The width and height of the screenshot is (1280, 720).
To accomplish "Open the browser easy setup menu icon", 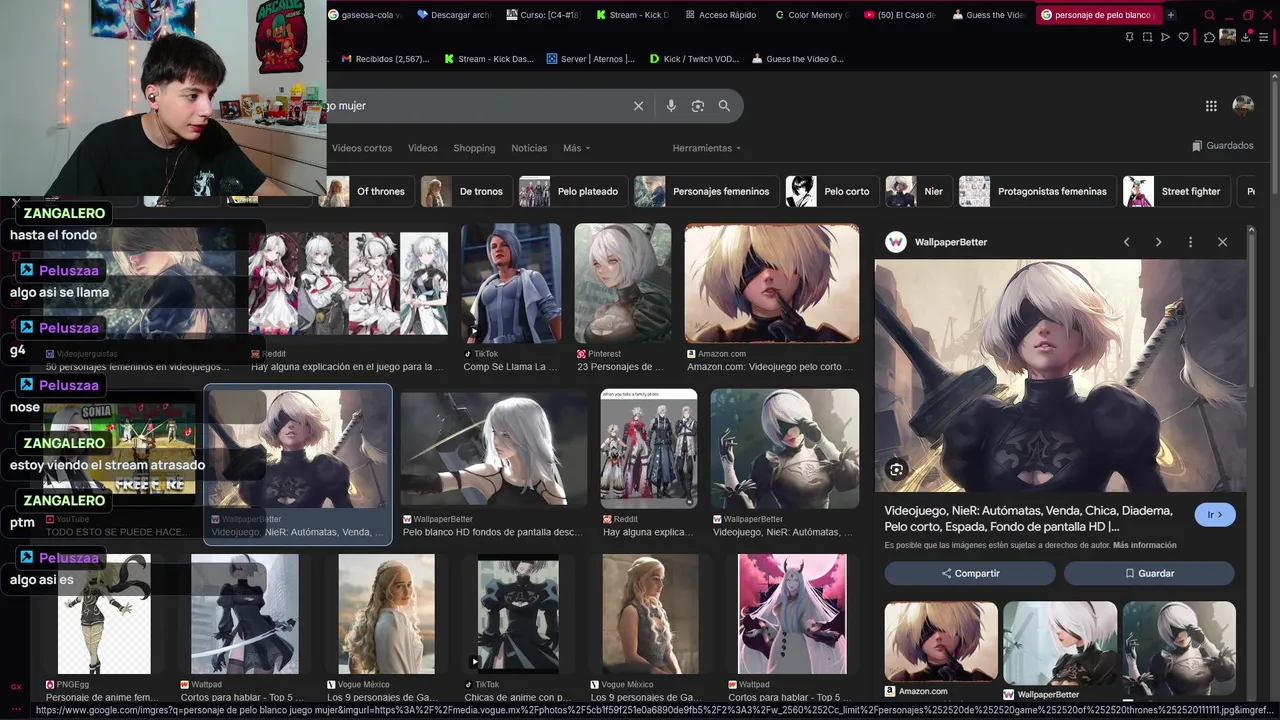I will coord(1265,37).
